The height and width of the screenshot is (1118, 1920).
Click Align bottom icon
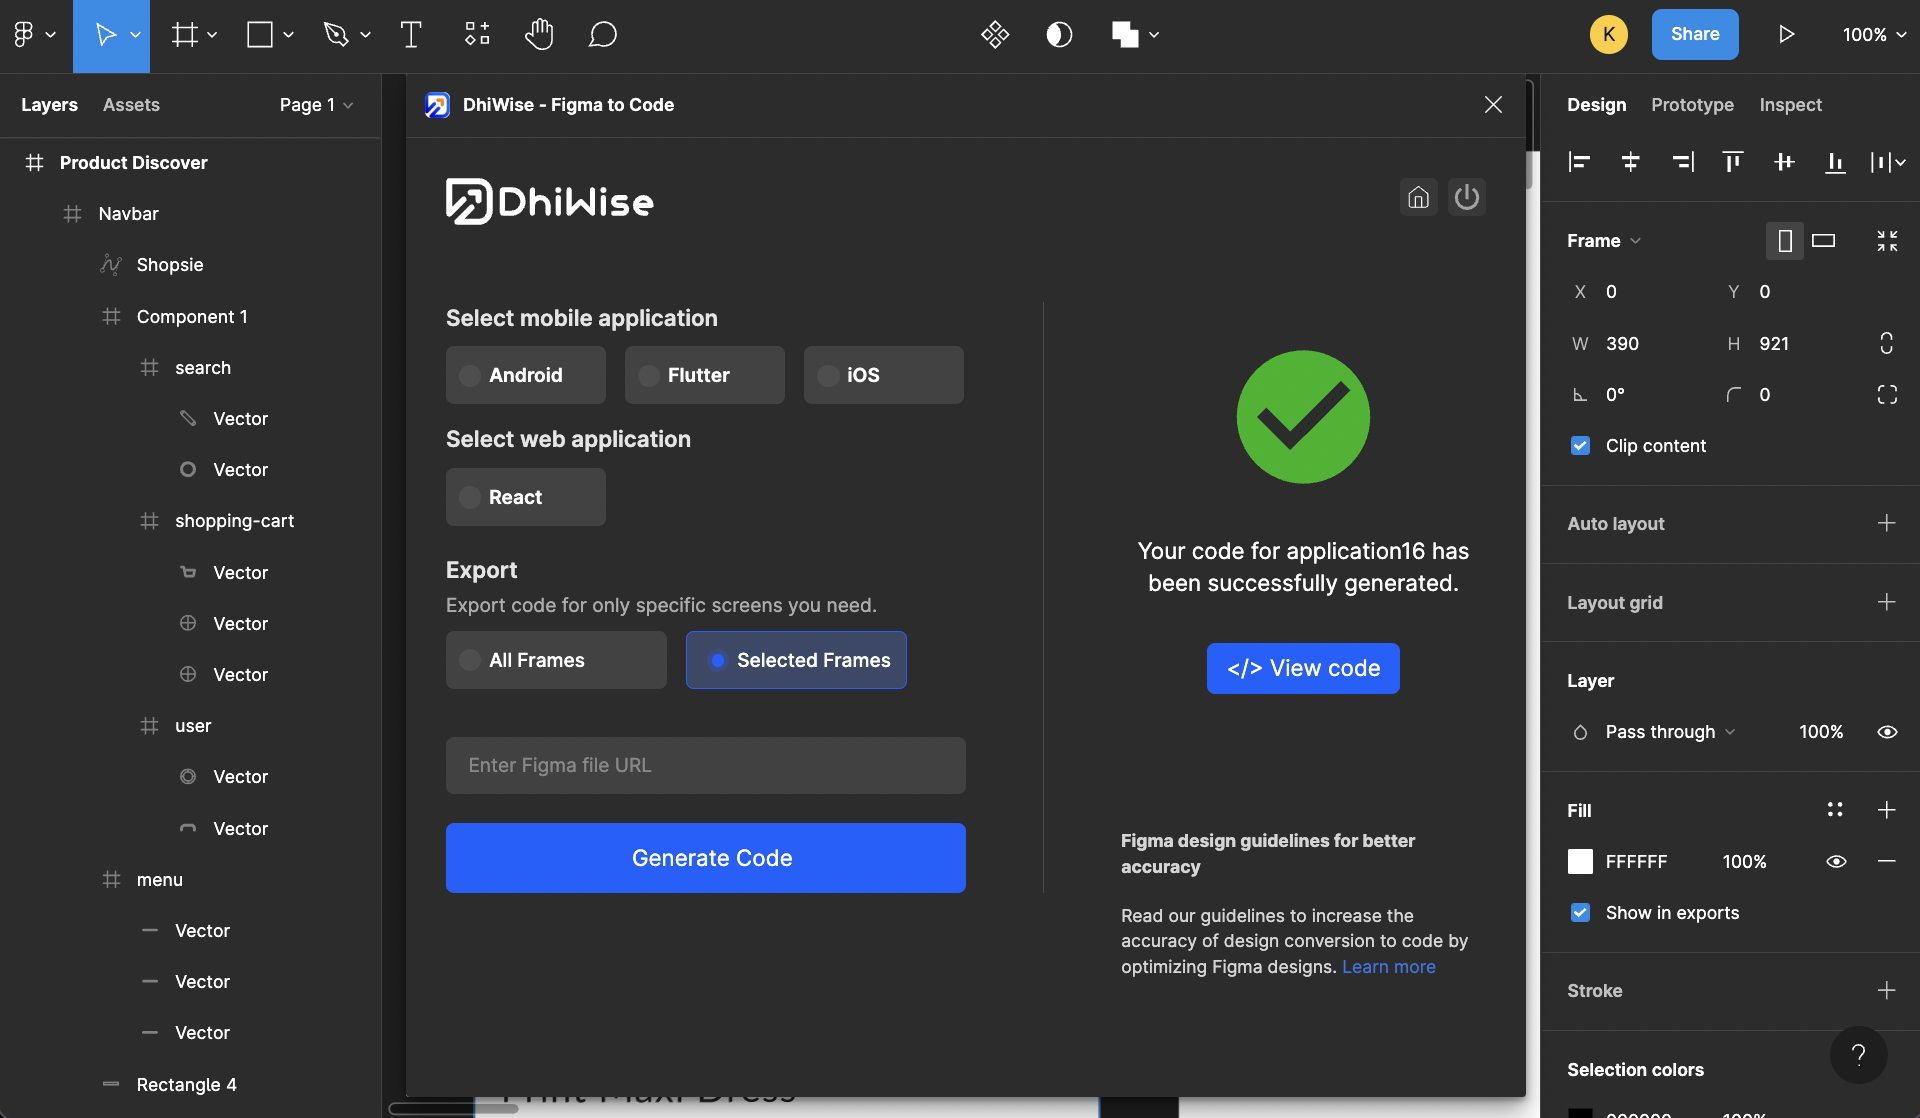coord(1835,162)
